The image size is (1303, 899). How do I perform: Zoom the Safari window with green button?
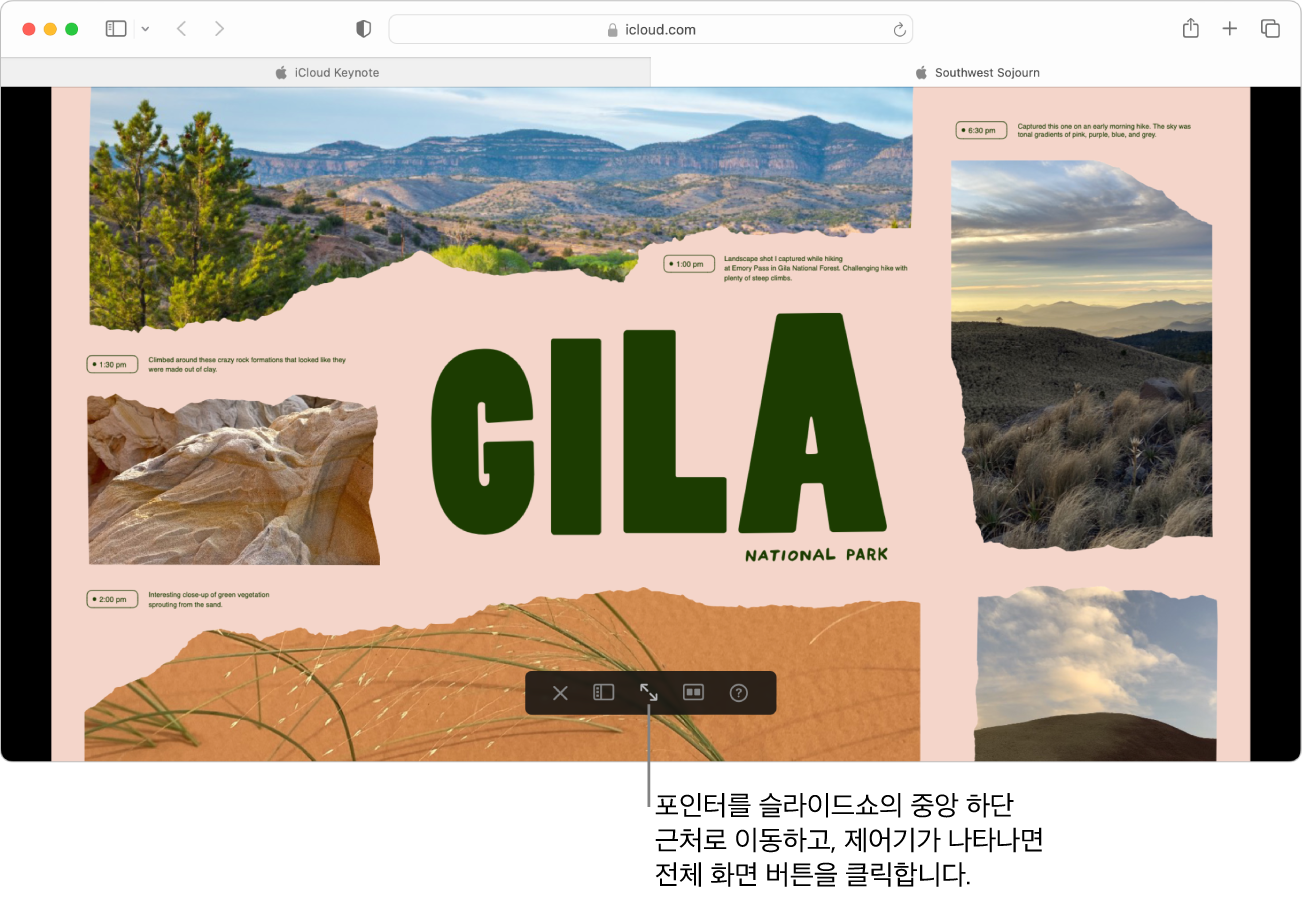(x=72, y=29)
